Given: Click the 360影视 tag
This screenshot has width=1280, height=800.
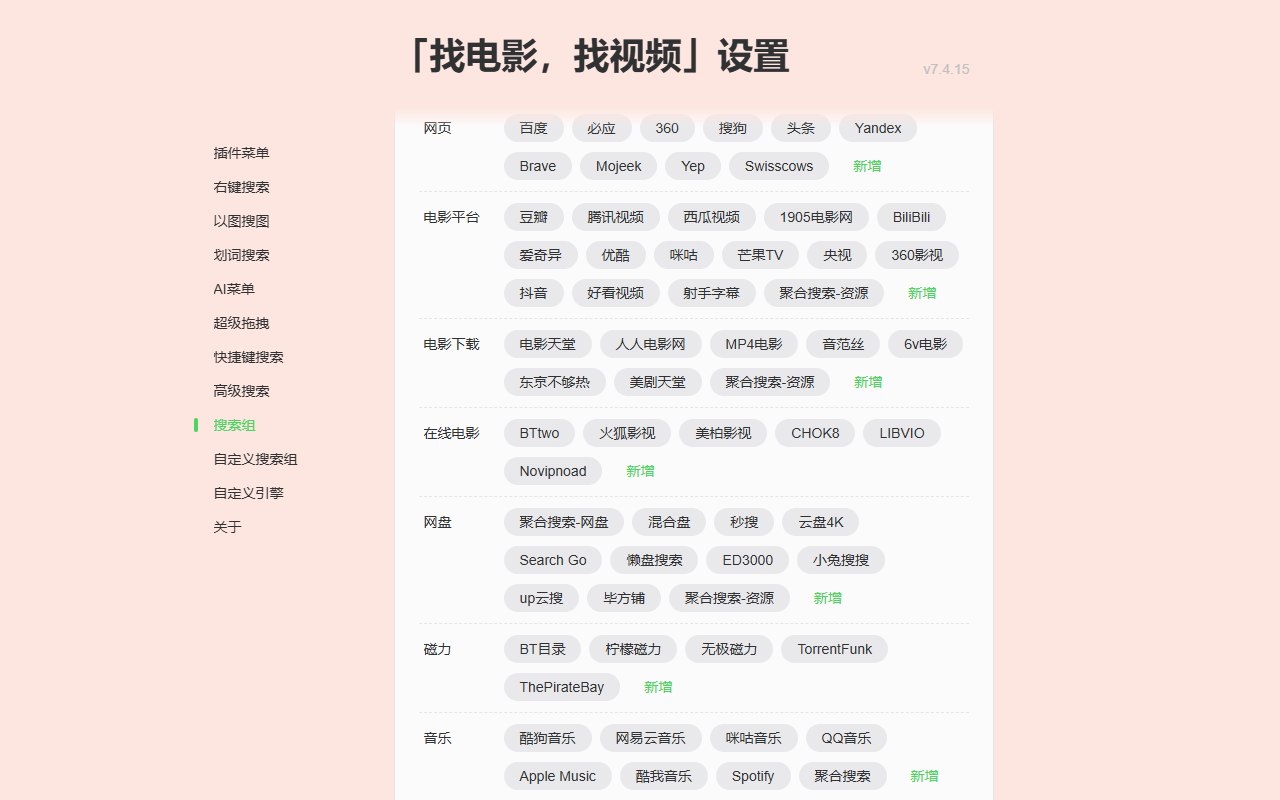Looking at the screenshot, I should coord(917,255).
